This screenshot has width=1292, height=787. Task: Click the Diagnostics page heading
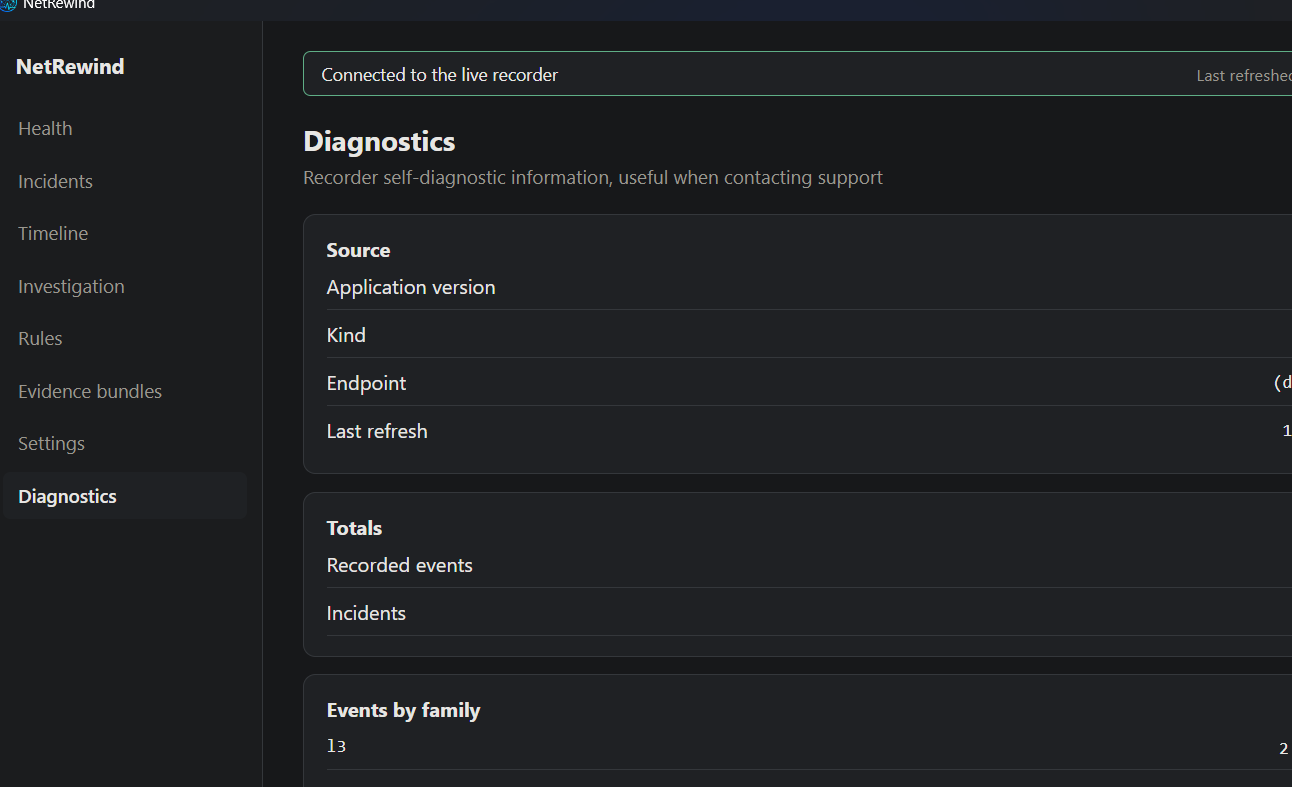pos(379,142)
